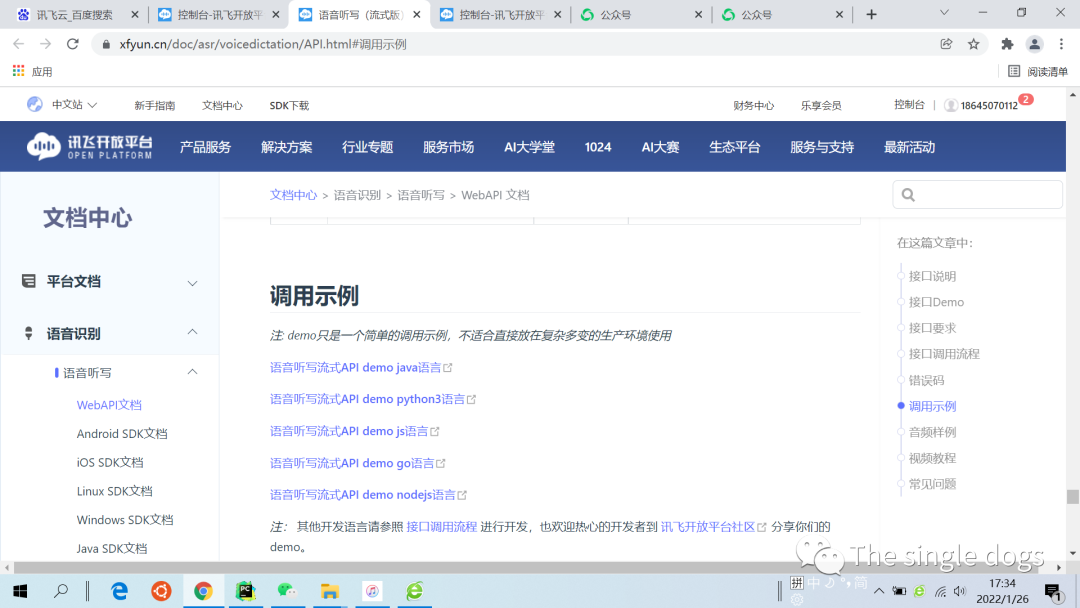
Task: Open the taskbar volume control
Action: 959,591
